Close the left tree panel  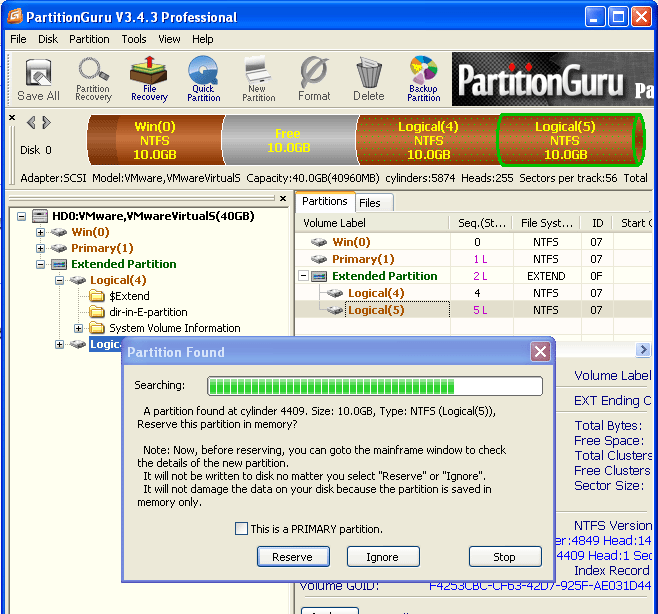coord(283,199)
